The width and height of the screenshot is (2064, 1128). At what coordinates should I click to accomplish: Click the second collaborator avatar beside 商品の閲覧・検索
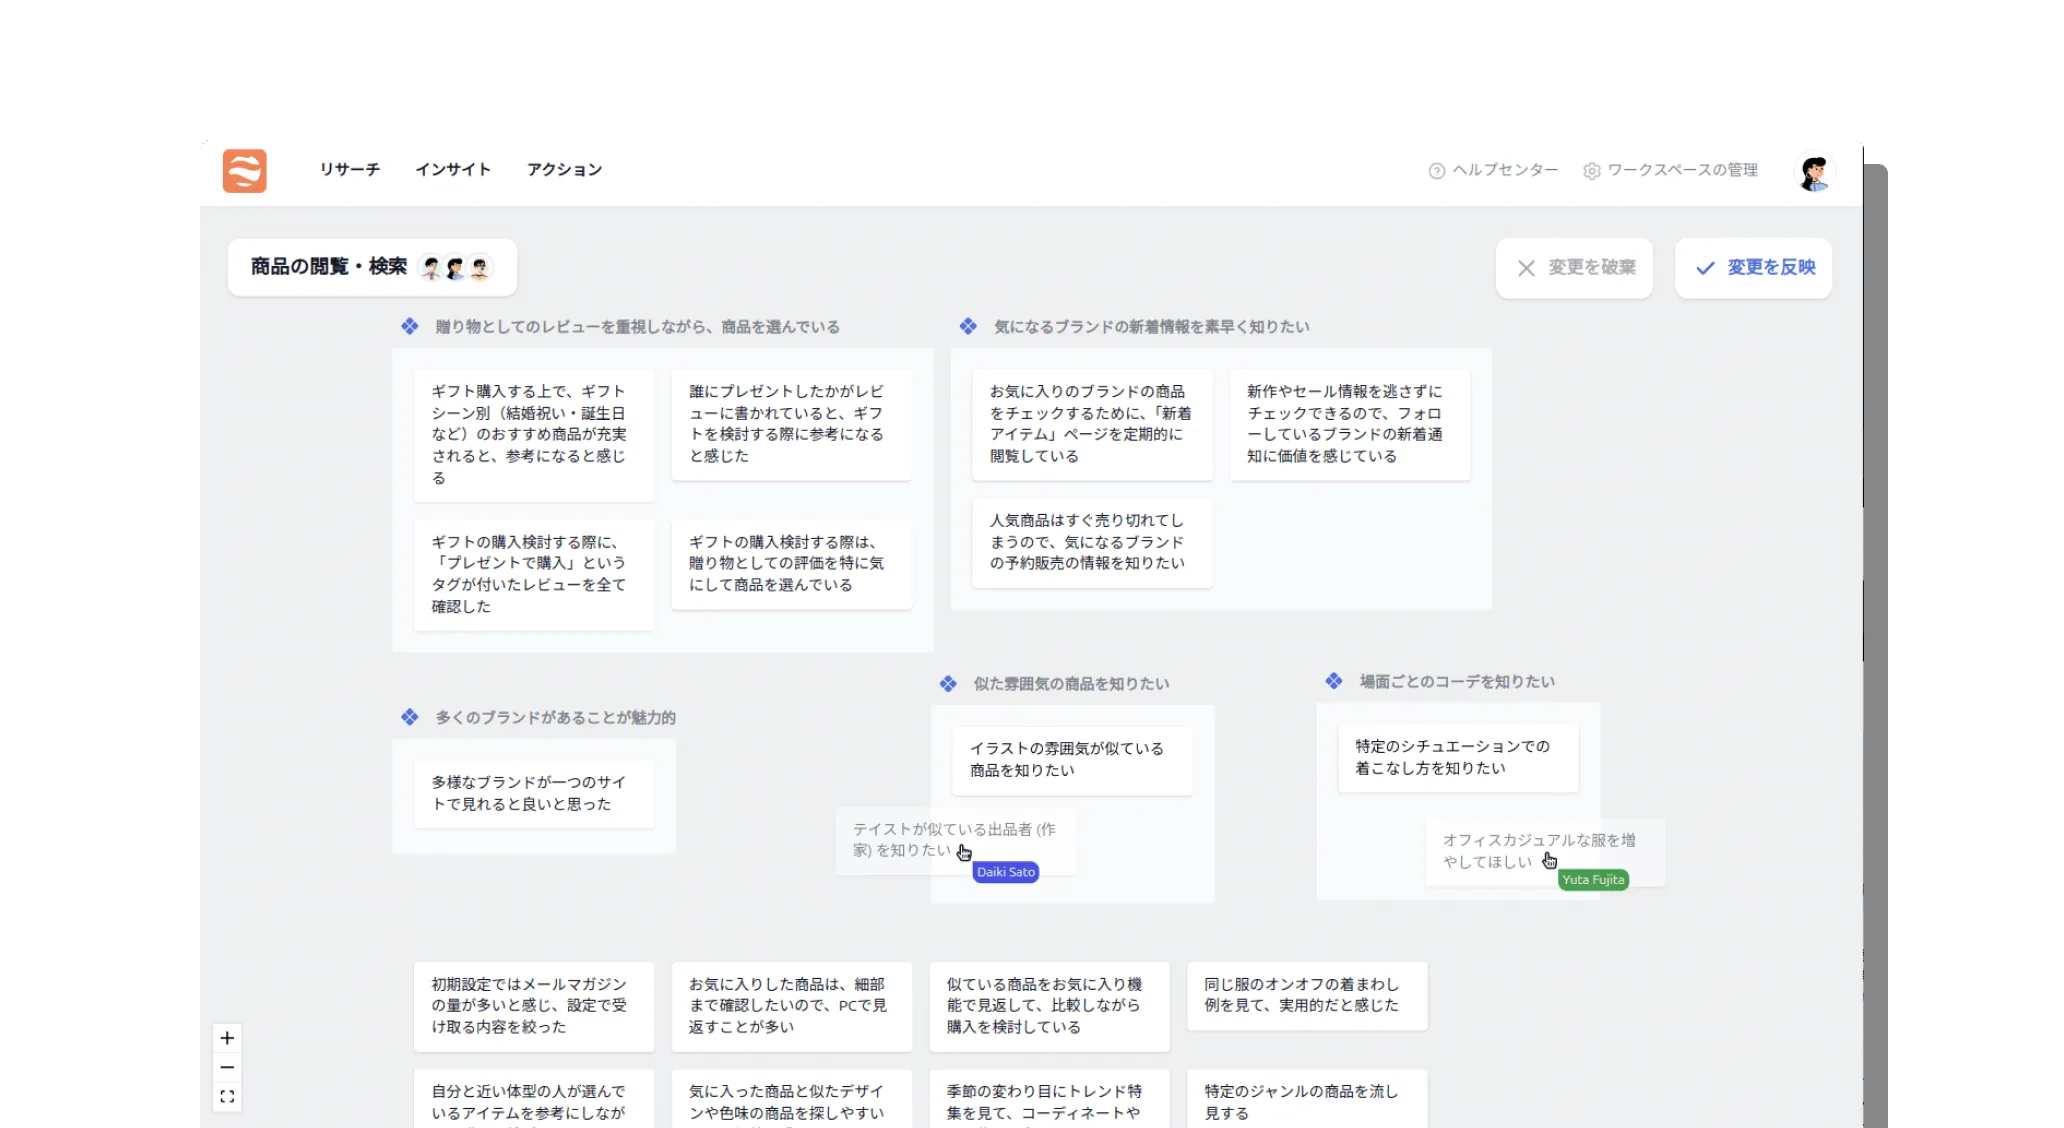pos(456,268)
